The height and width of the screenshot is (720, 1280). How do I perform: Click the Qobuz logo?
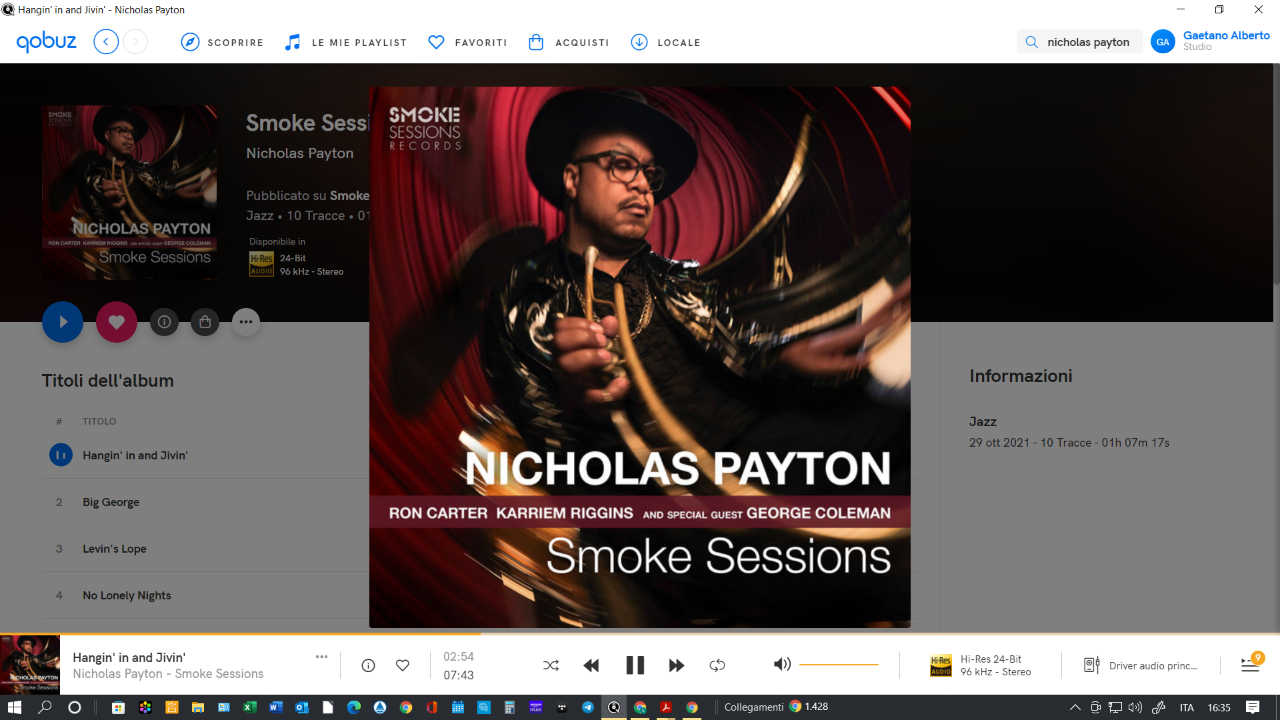coord(46,42)
